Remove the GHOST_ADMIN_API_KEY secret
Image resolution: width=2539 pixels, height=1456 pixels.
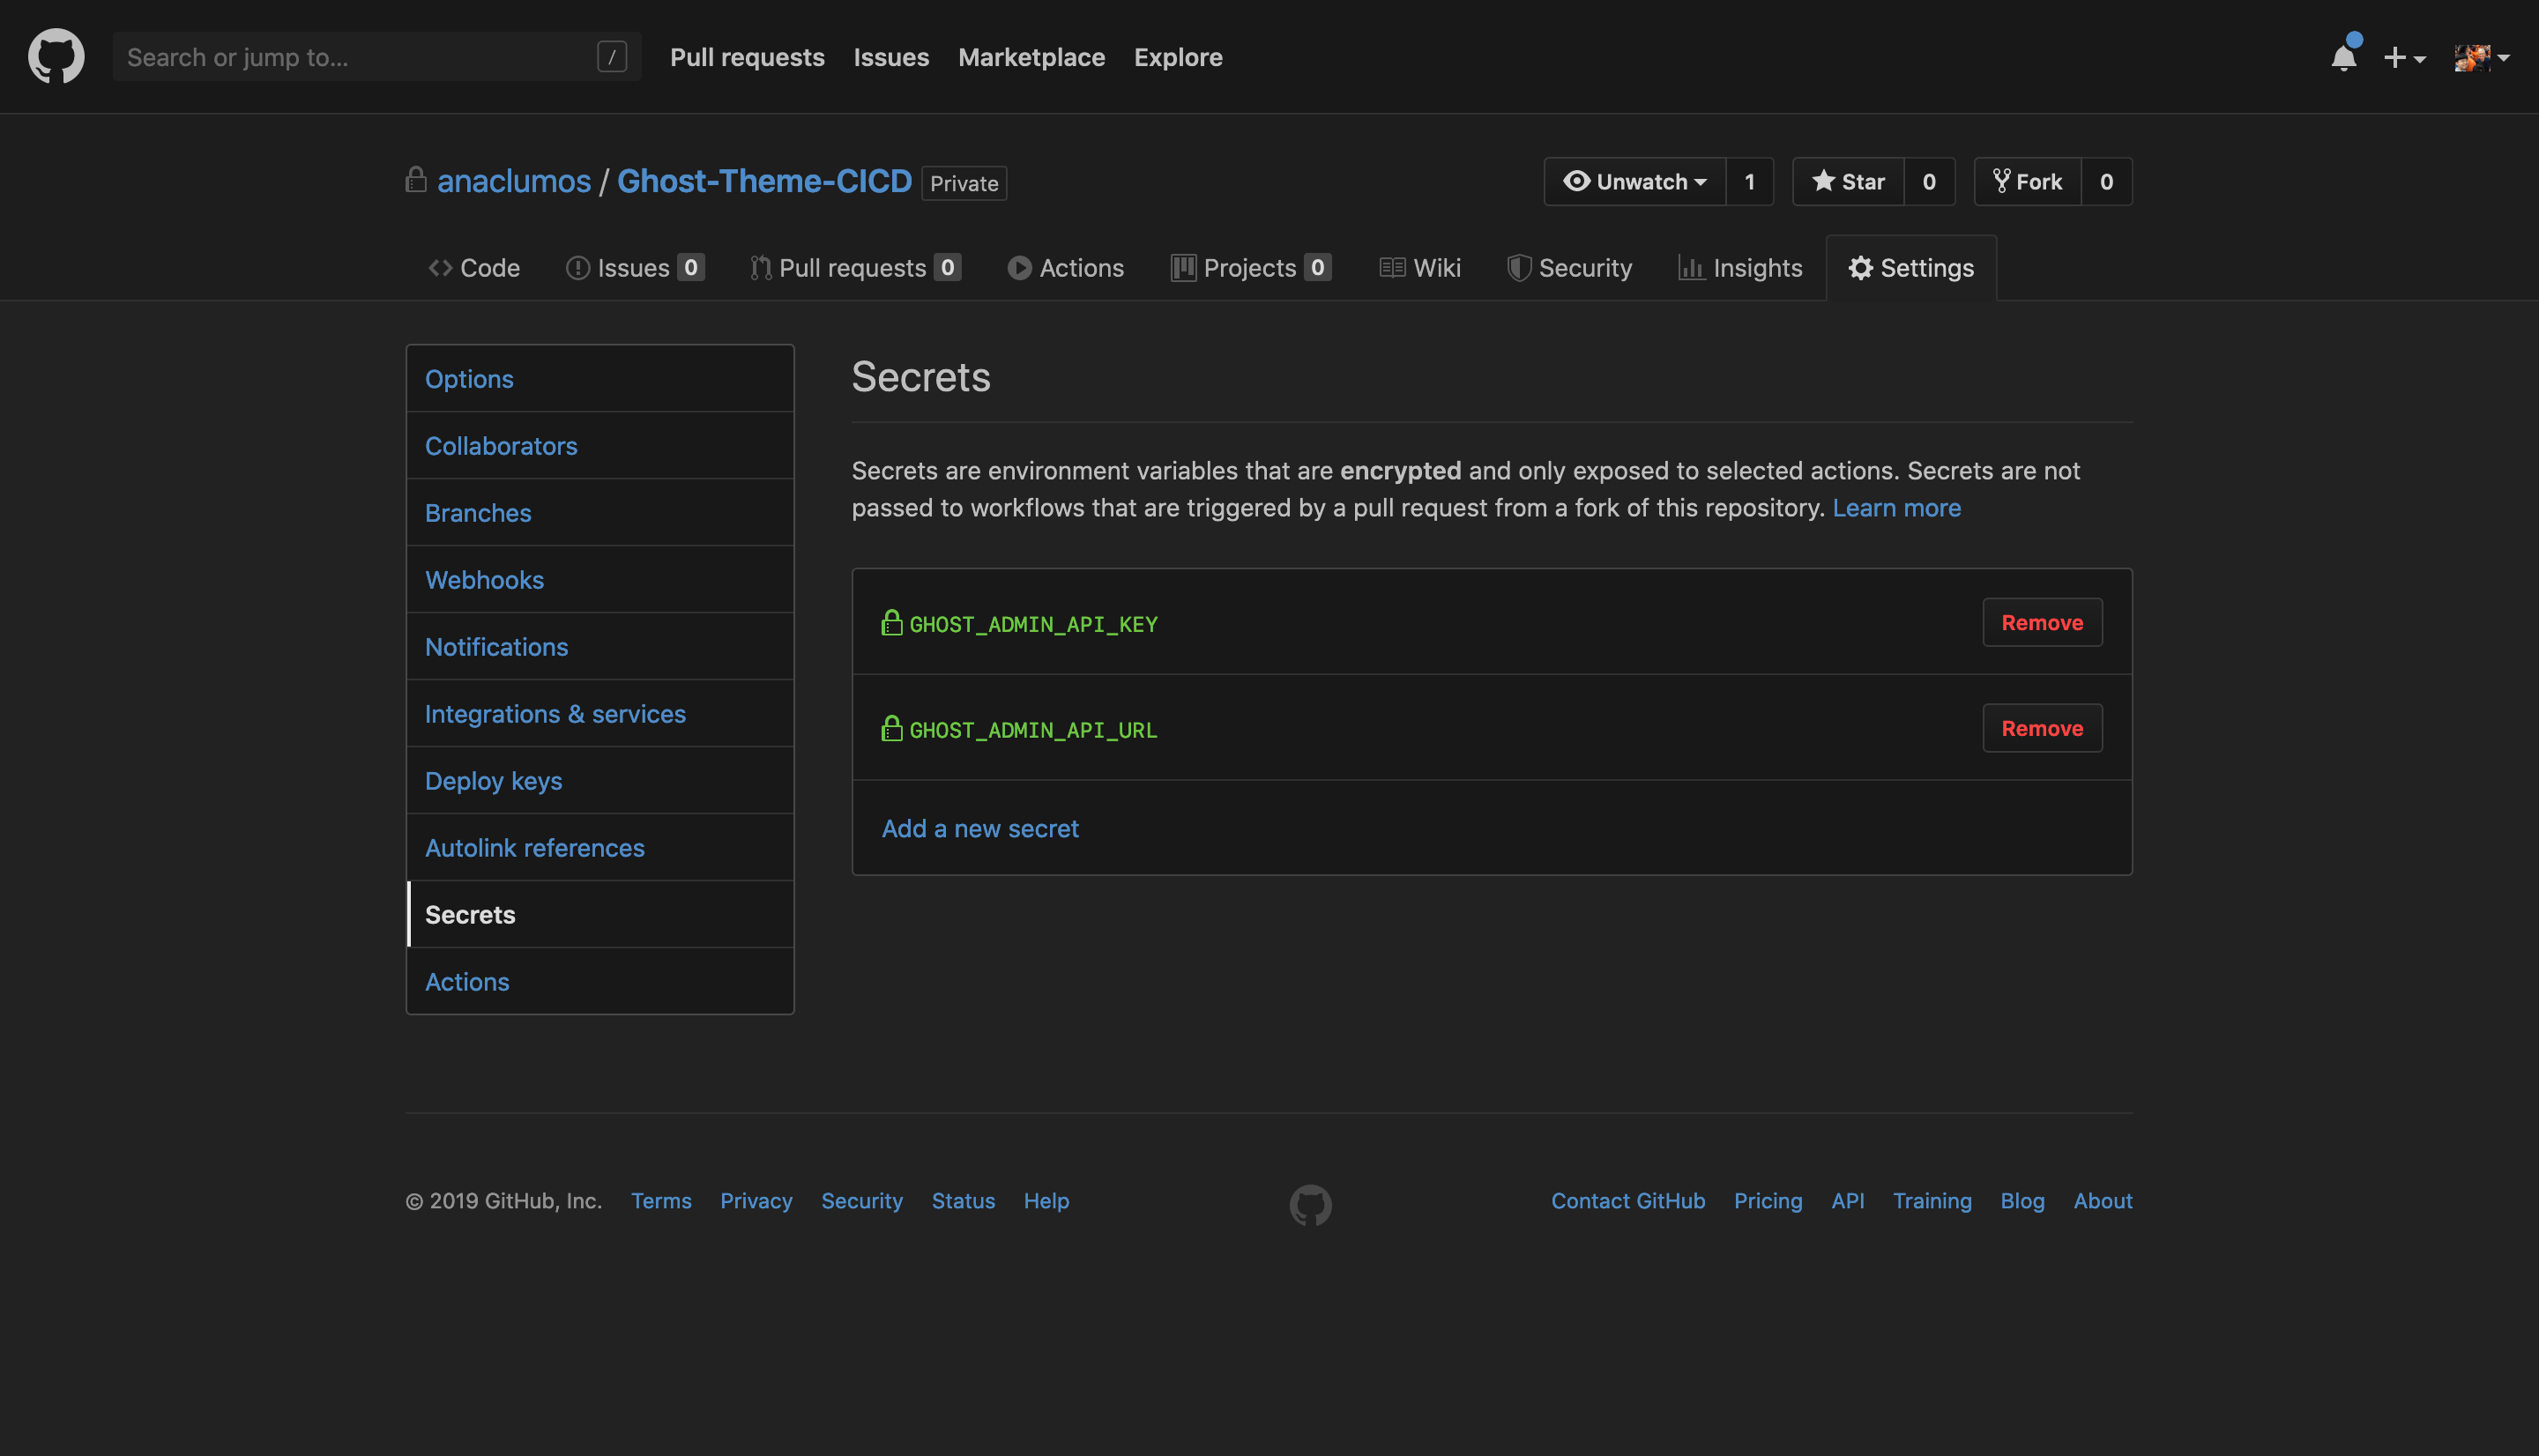tap(2041, 623)
